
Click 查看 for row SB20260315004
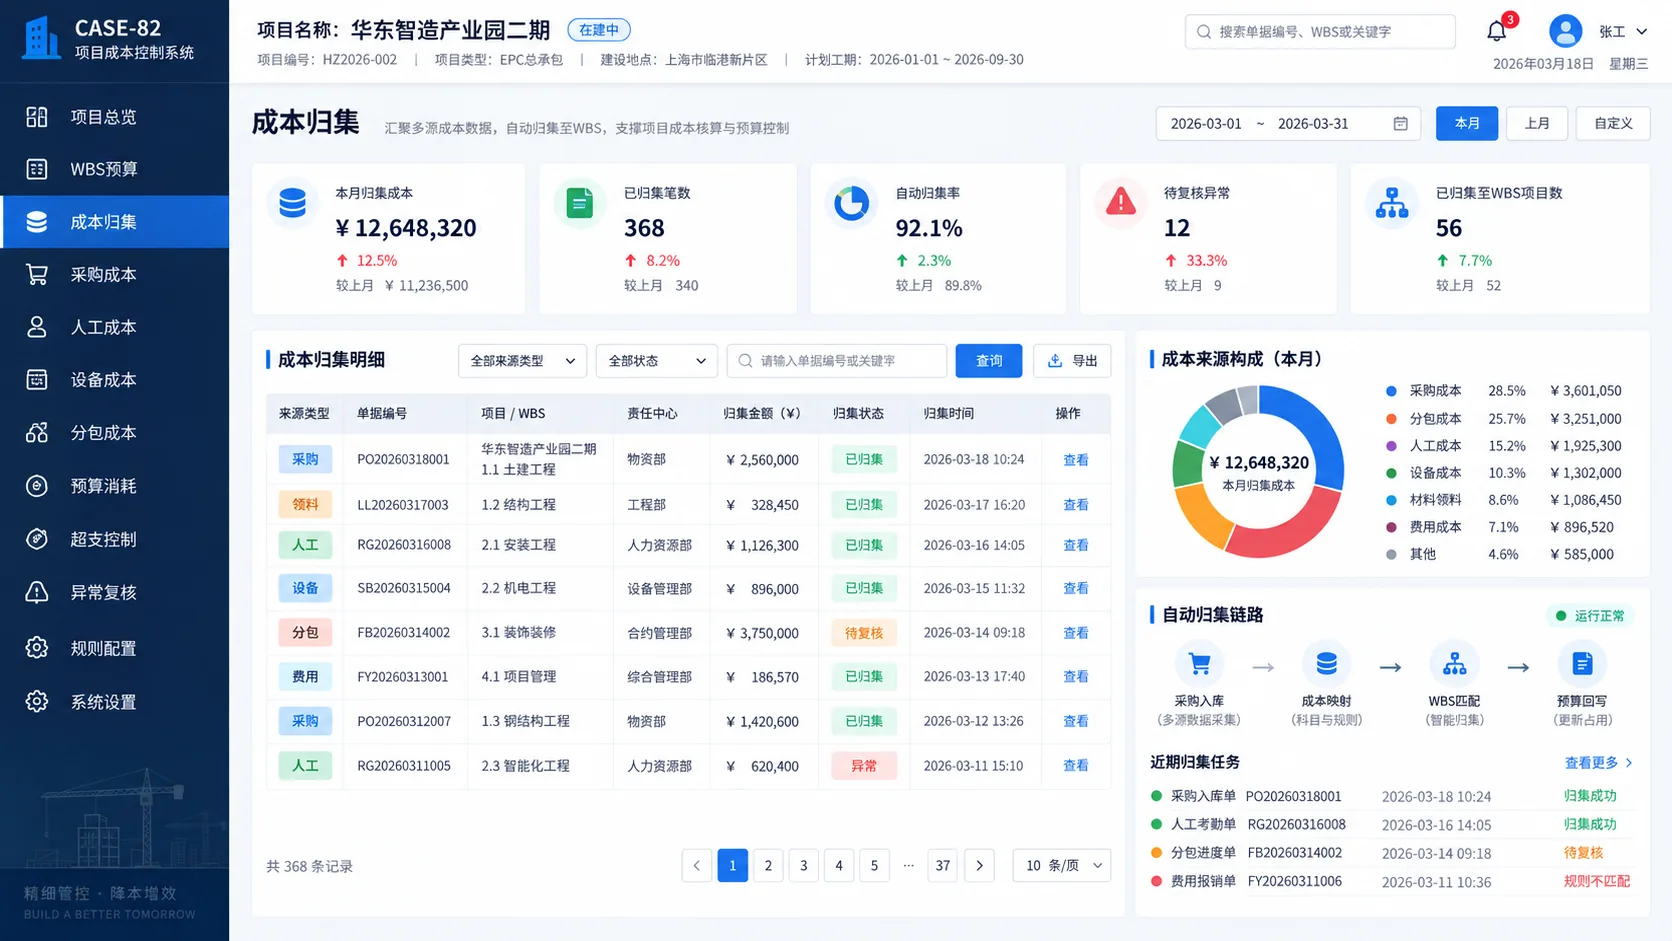click(1075, 588)
